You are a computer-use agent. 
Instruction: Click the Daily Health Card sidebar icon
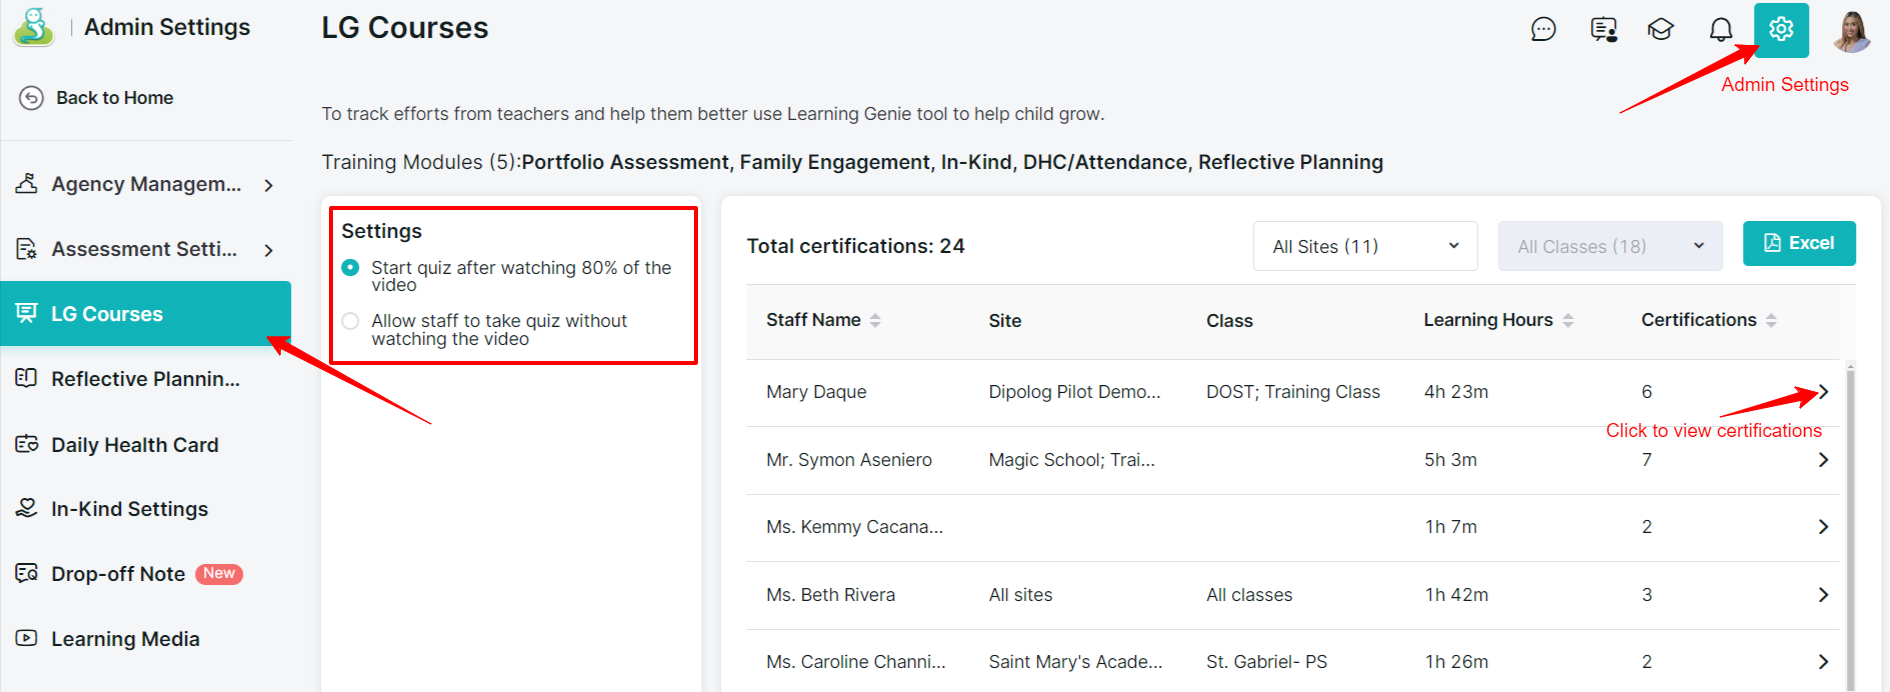(27, 444)
